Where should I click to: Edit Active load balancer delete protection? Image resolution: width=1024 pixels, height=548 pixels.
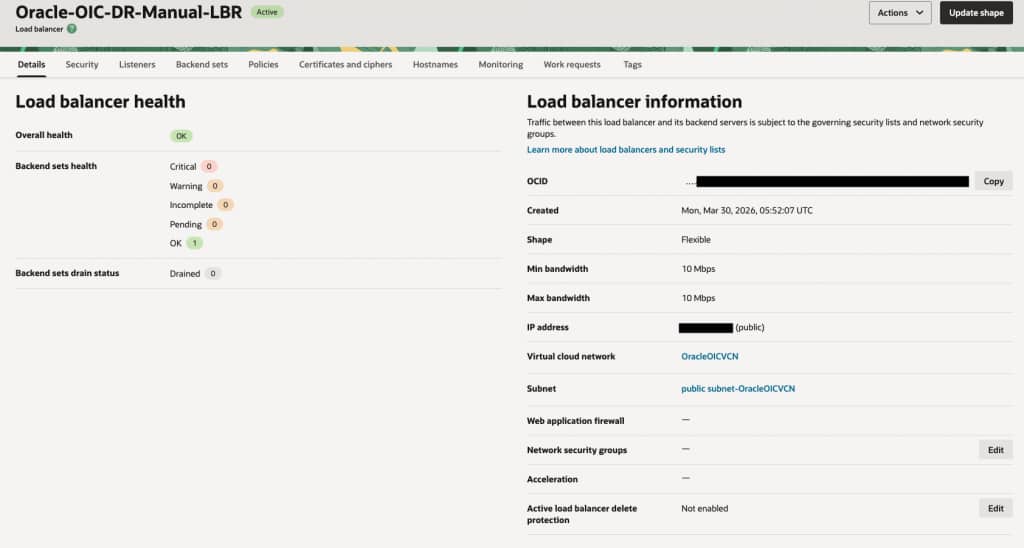point(995,508)
